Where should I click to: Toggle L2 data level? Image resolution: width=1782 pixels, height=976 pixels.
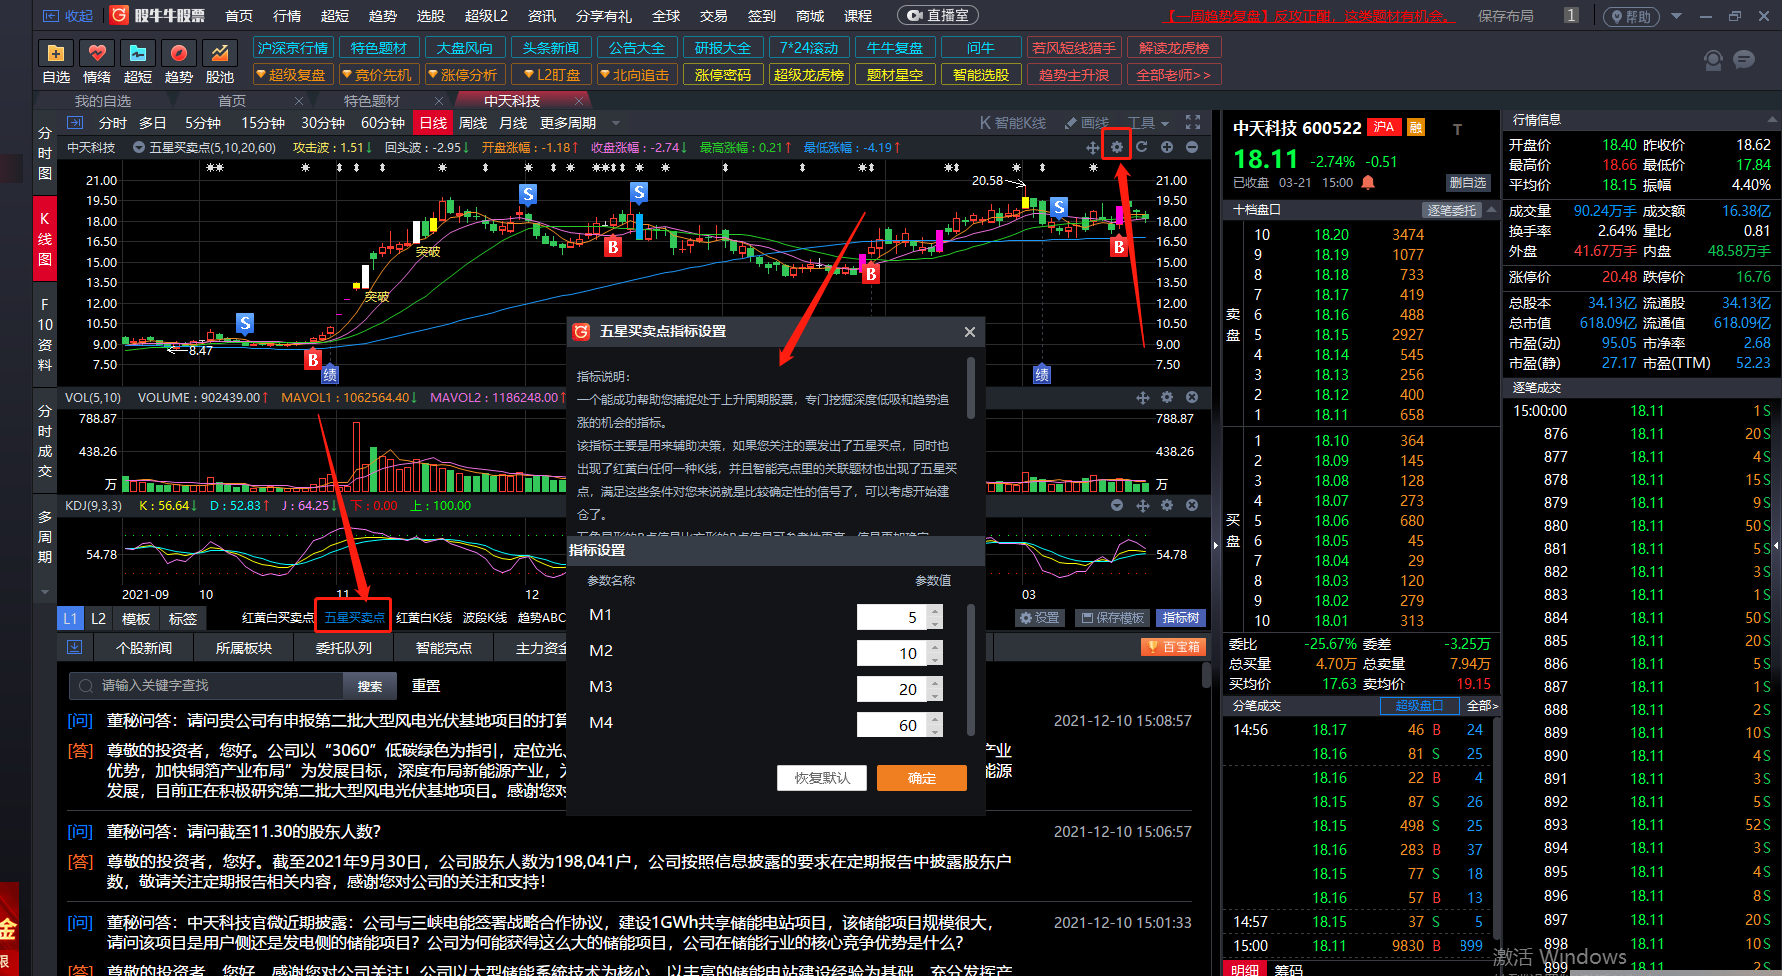click(x=98, y=618)
